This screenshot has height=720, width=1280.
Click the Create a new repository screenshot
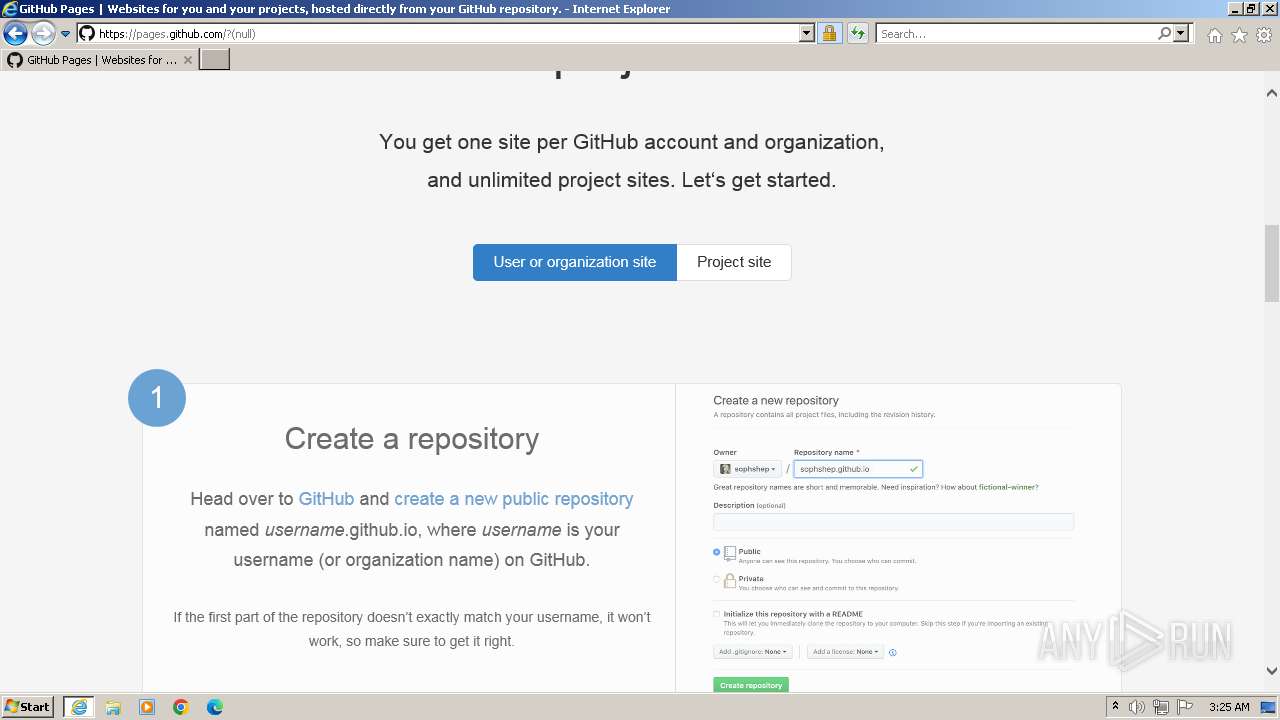898,540
